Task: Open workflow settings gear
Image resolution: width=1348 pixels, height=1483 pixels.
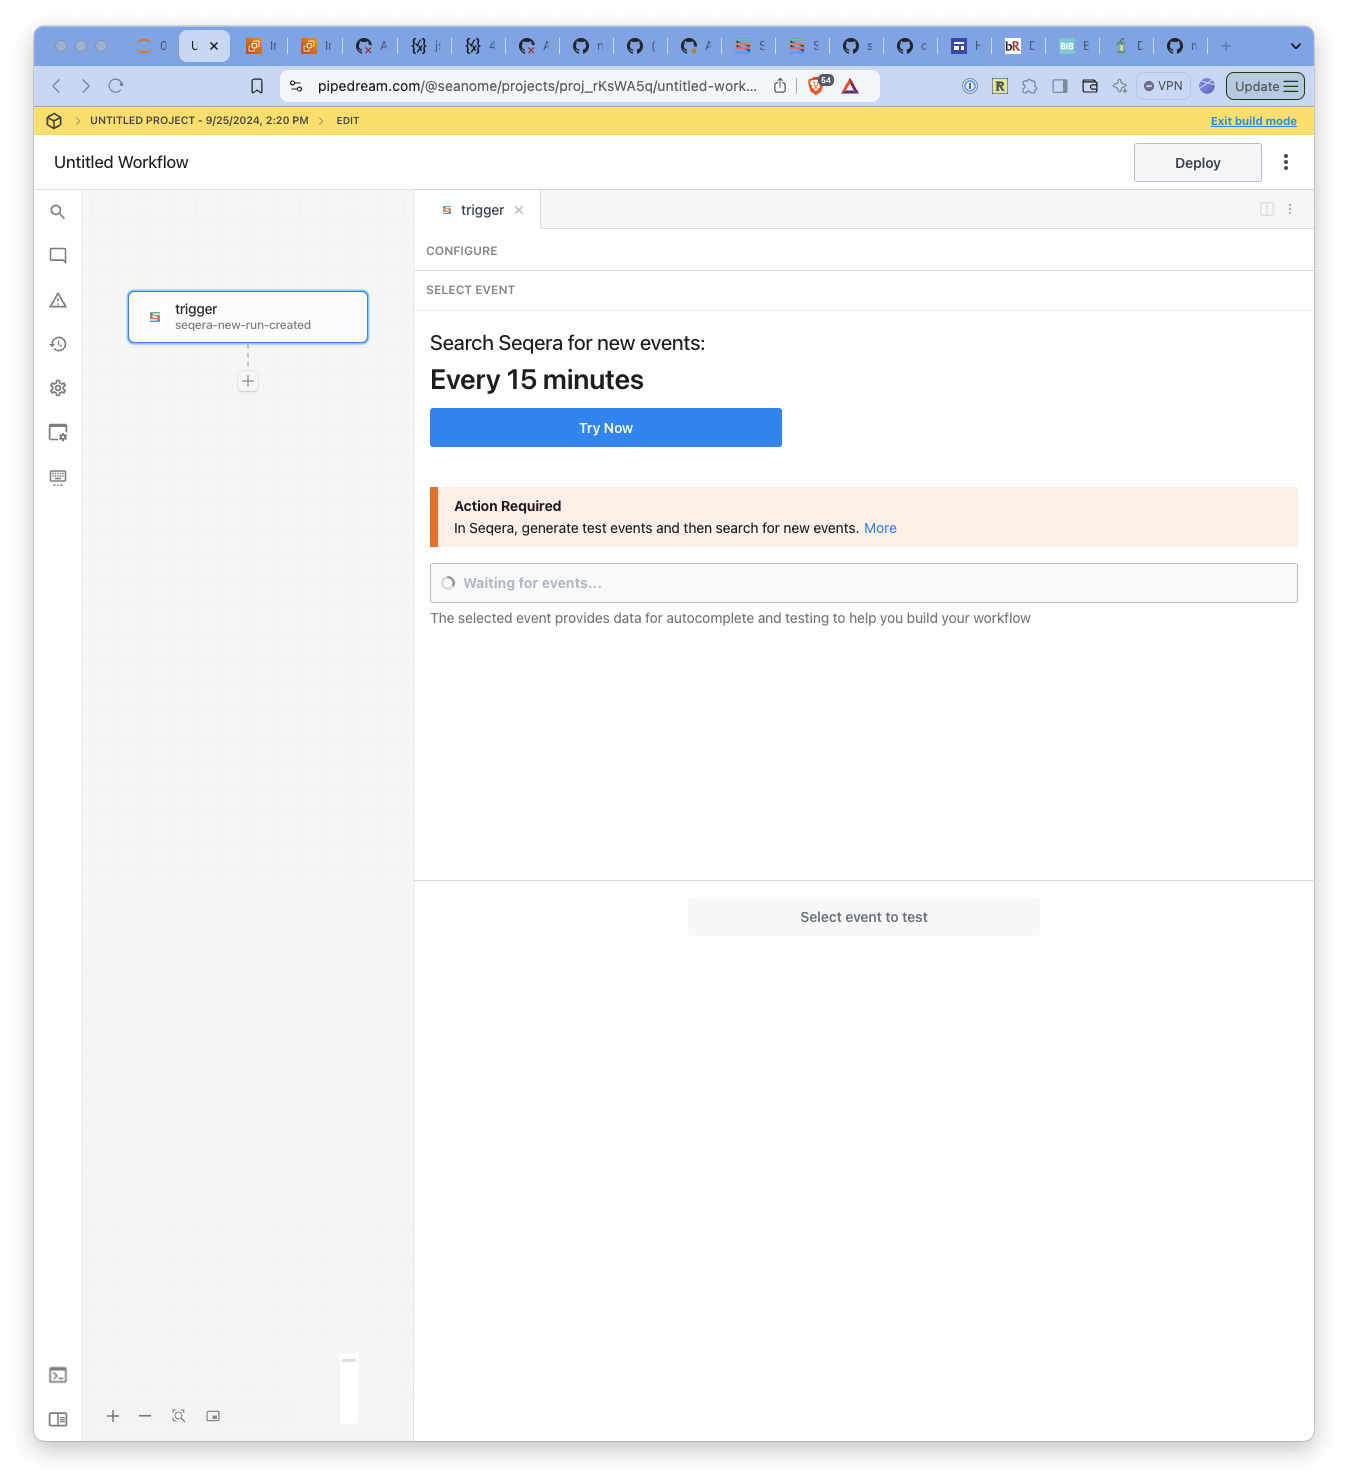Action: point(57,388)
